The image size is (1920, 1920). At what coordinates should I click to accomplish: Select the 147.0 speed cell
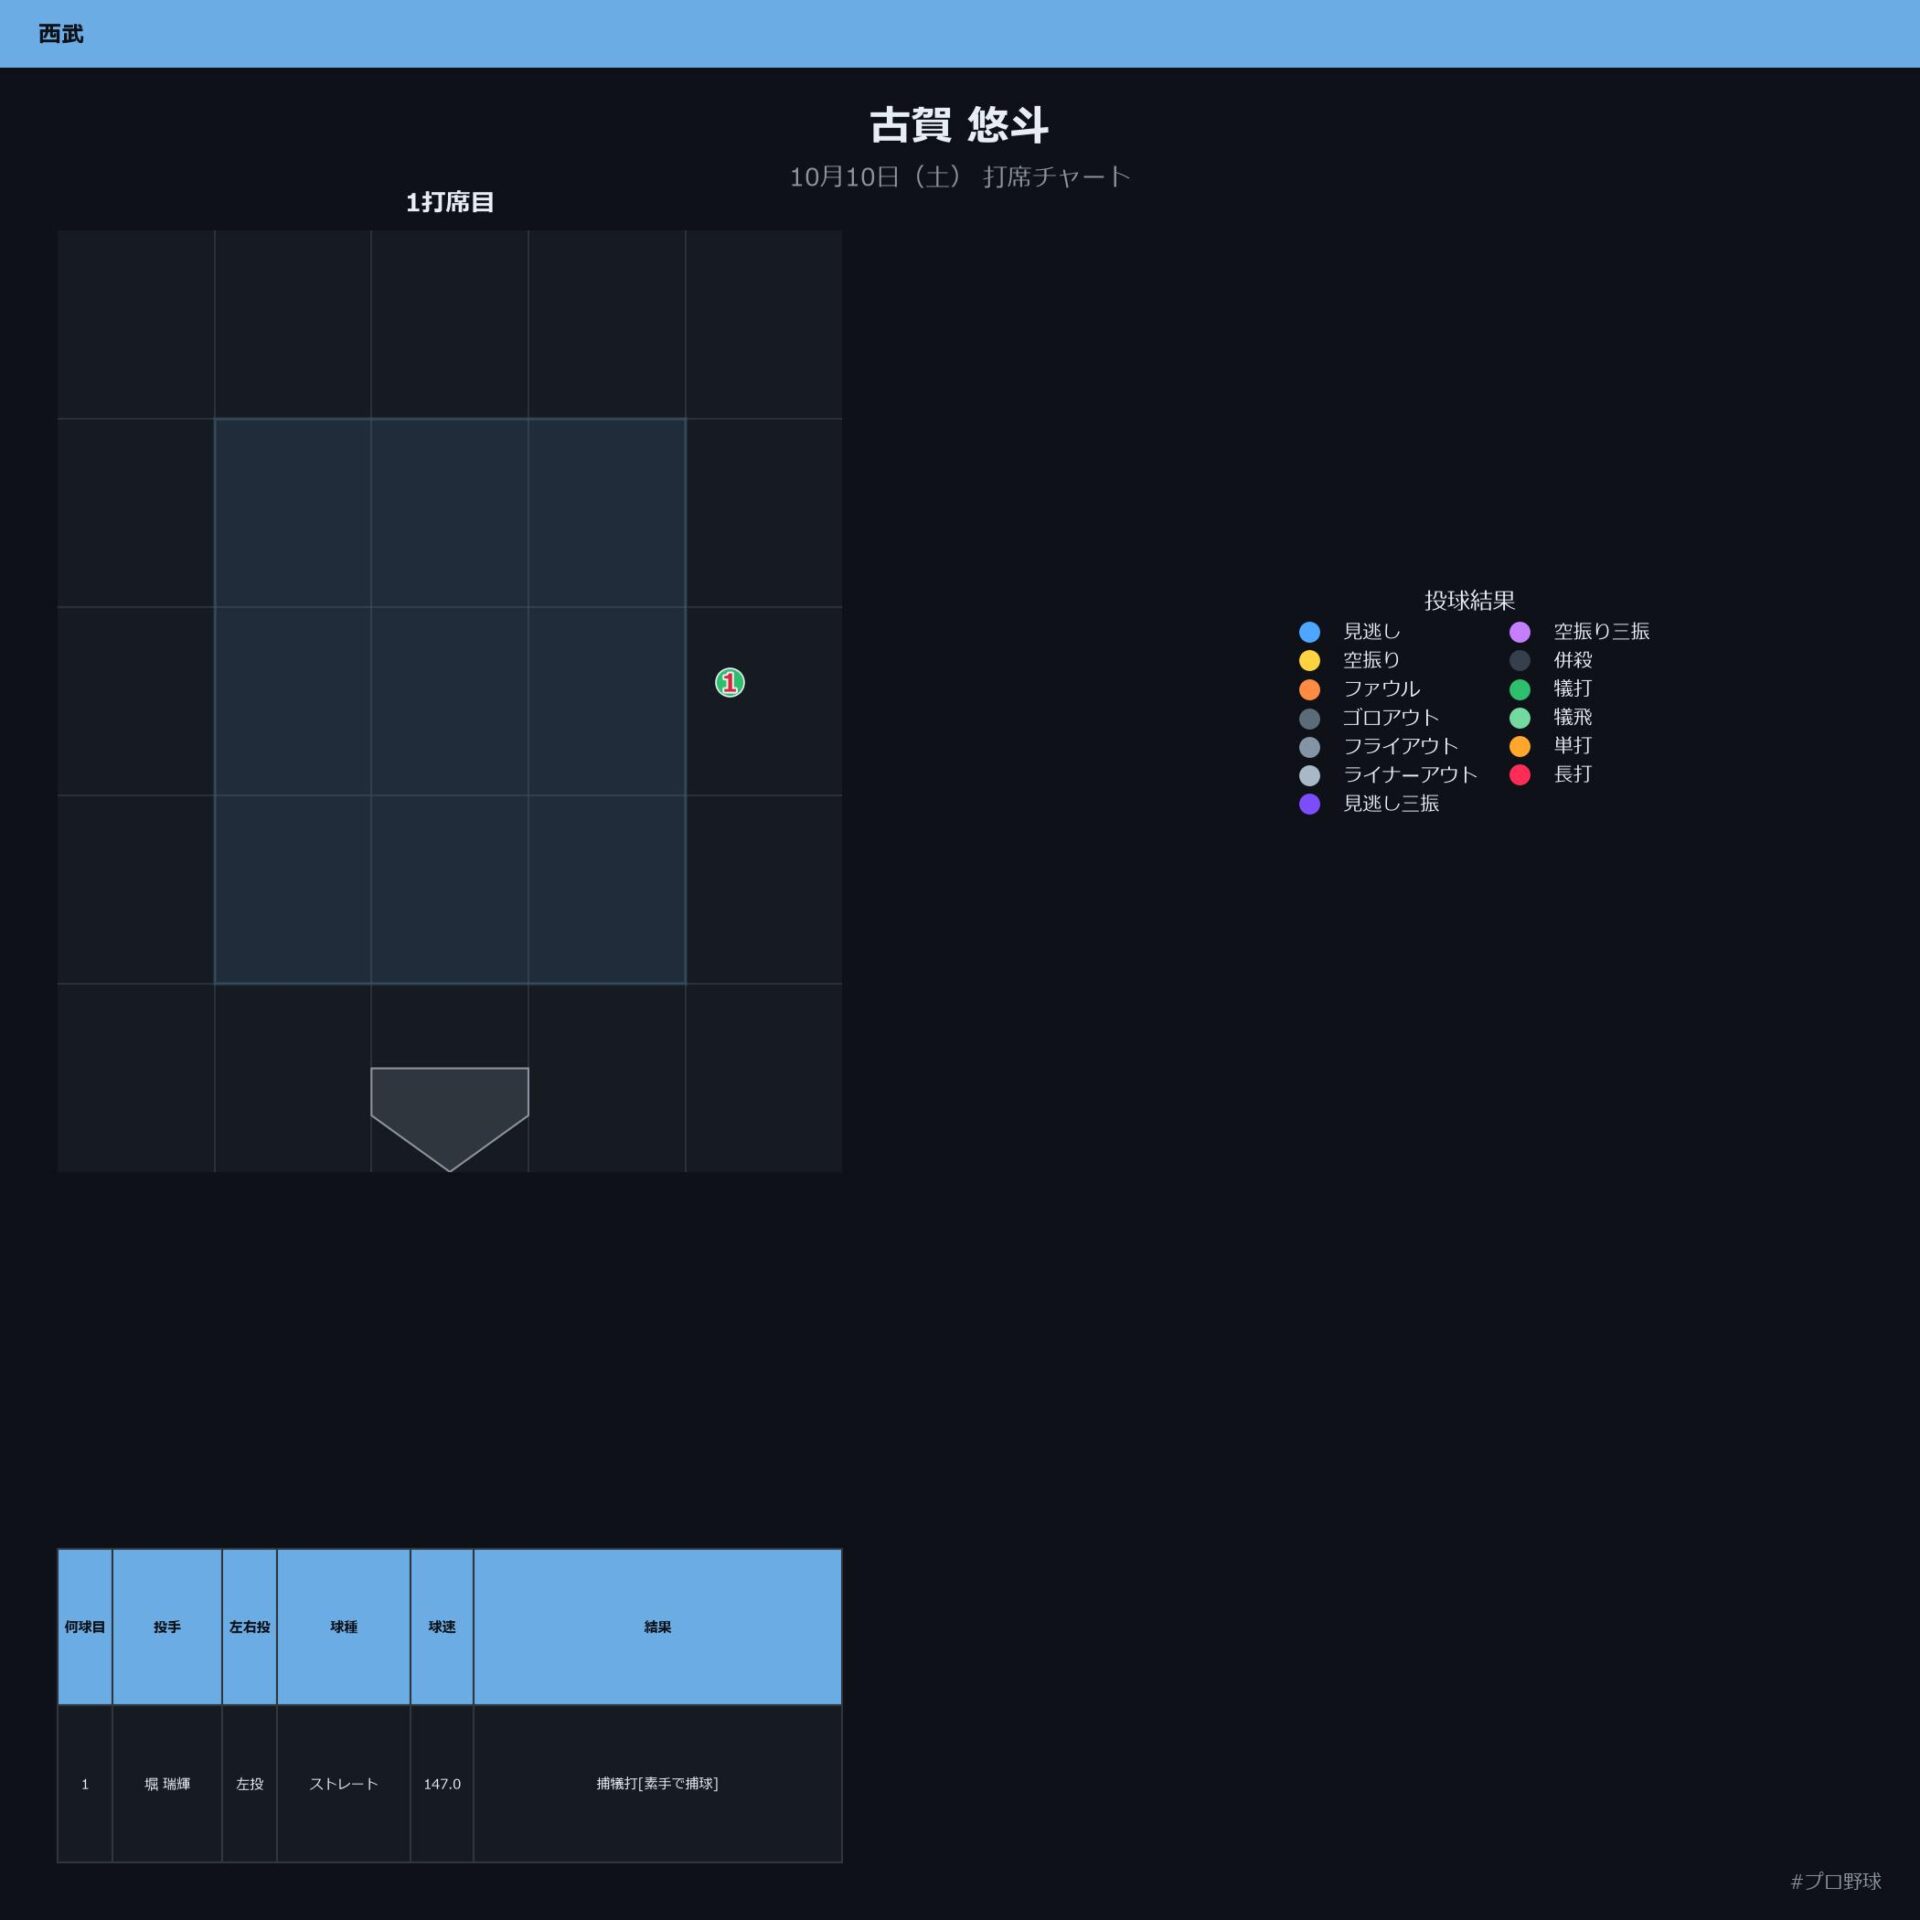click(x=442, y=1784)
